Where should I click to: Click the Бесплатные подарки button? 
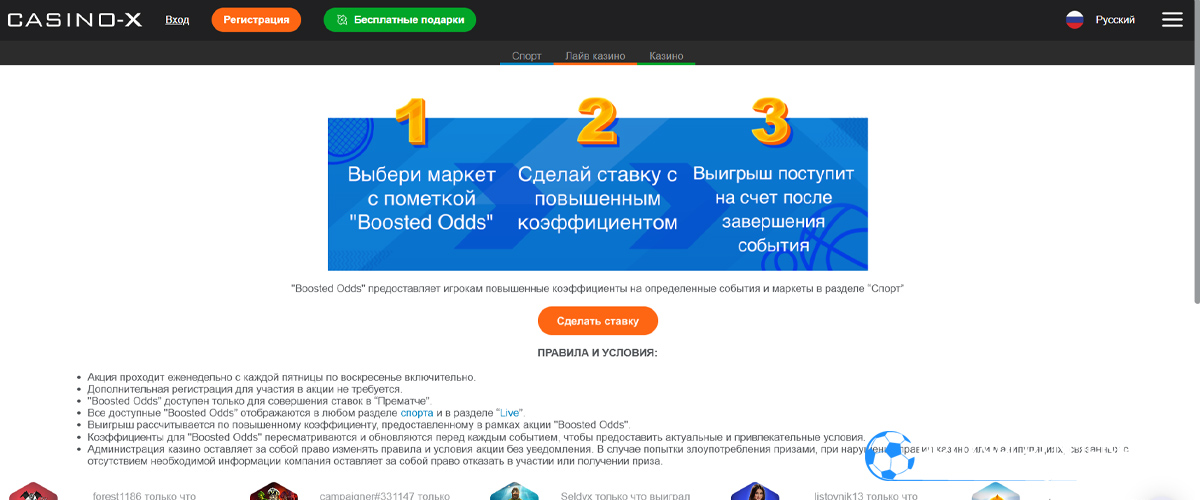(x=400, y=19)
